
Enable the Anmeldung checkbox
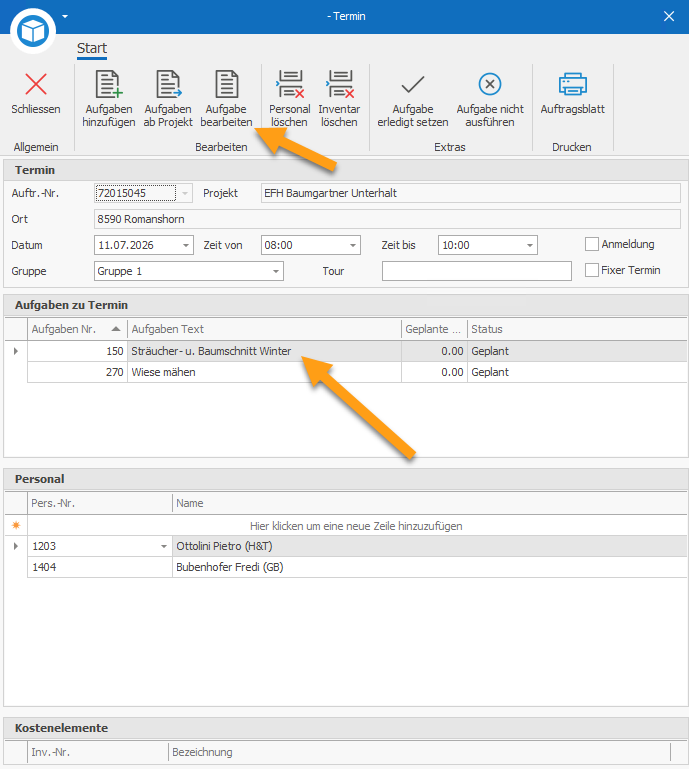coord(591,244)
